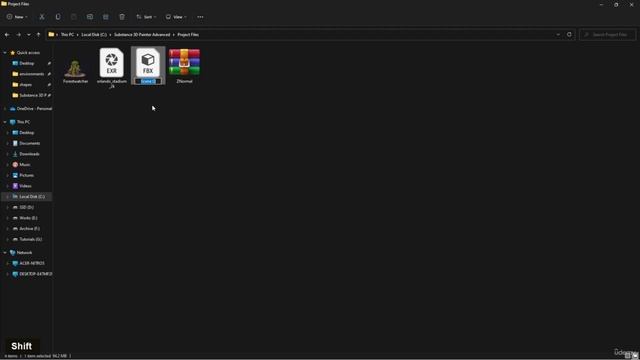Go back with the left arrow
This screenshot has width=640, height=360.
coord(7,35)
